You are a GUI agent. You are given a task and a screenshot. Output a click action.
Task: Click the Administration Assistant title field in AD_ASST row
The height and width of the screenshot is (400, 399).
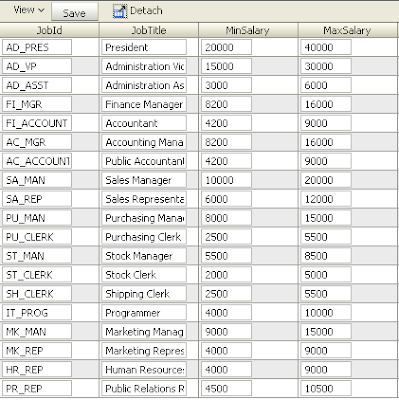tap(144, 85)
